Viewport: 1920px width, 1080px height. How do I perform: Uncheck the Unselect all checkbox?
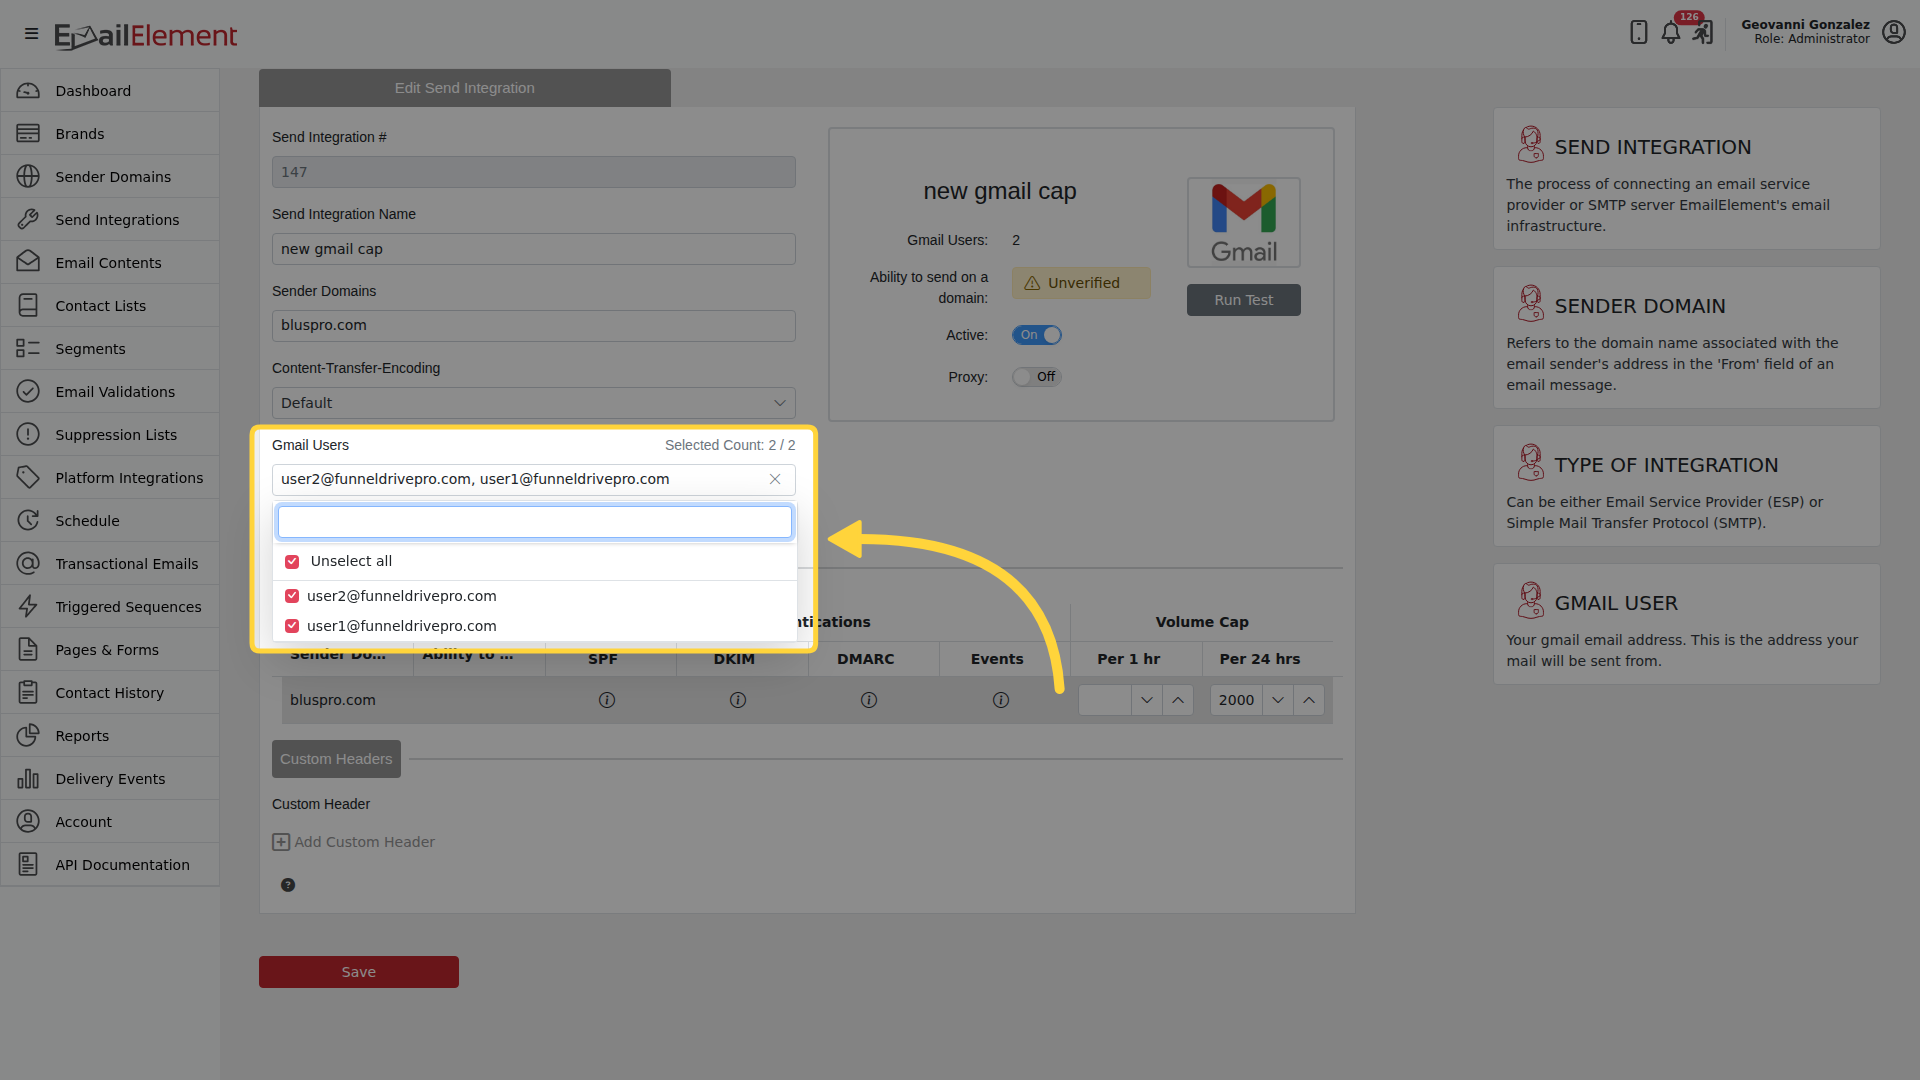coord(292,562)
